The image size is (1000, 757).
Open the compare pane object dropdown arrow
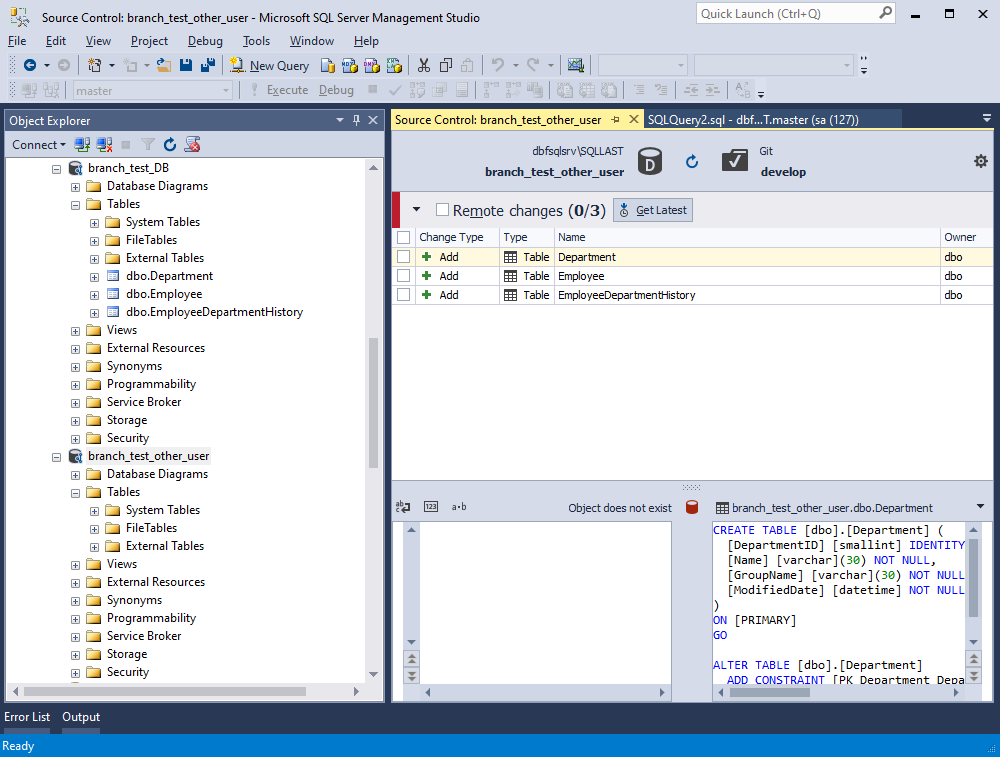click(x=980, y=506)
